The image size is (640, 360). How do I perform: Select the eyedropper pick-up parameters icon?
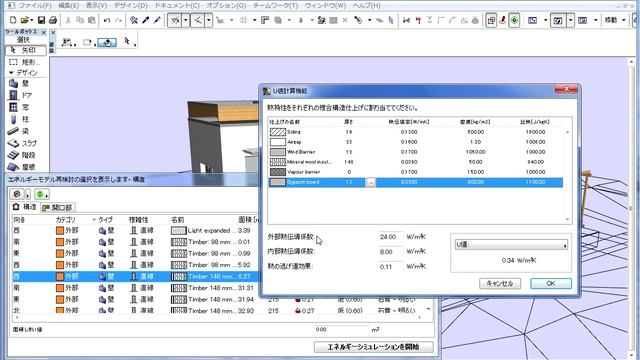146,20
